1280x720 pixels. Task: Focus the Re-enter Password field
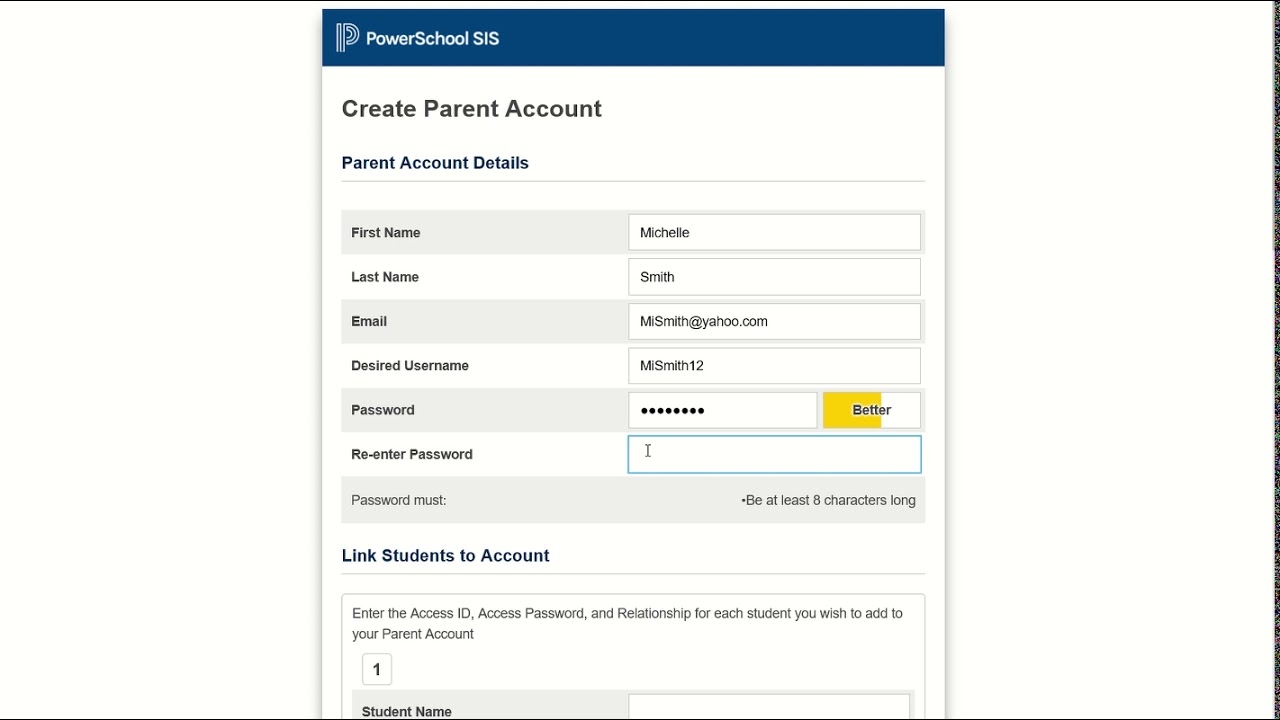(774, 455)
